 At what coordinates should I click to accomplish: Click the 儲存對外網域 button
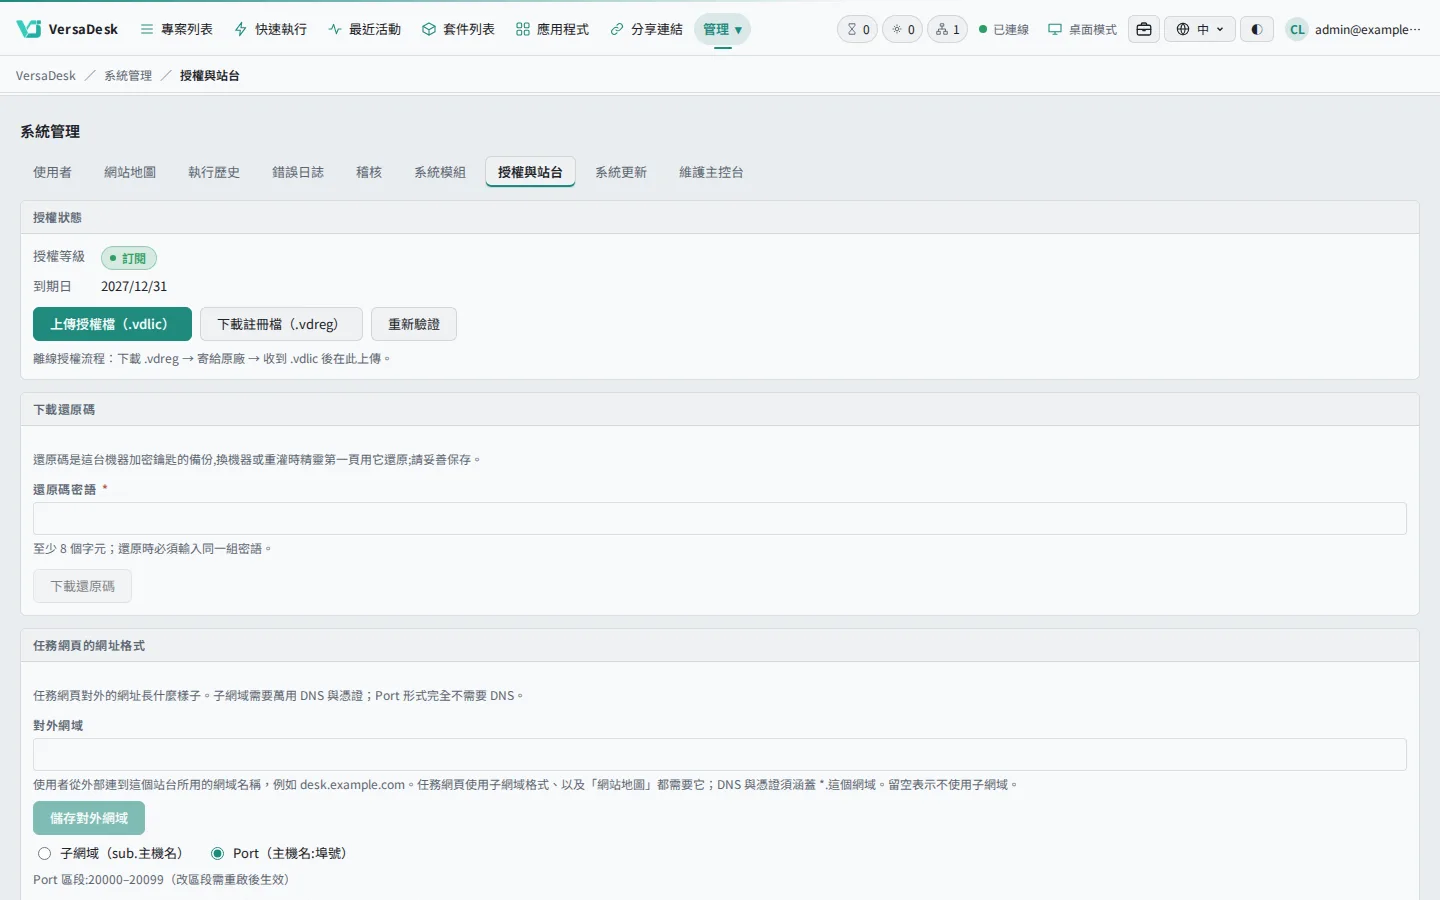[89, 818]
